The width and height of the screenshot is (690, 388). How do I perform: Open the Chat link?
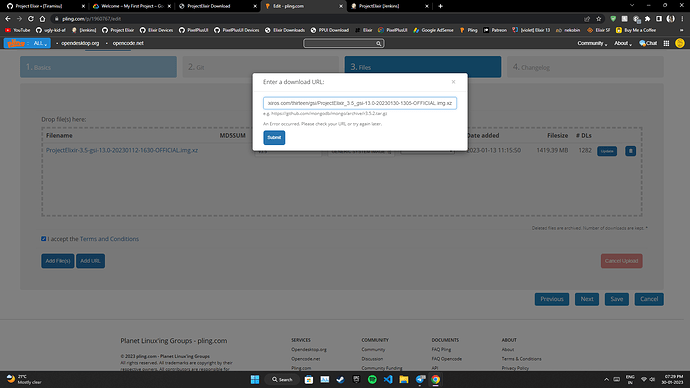click(x=648, y=43)
